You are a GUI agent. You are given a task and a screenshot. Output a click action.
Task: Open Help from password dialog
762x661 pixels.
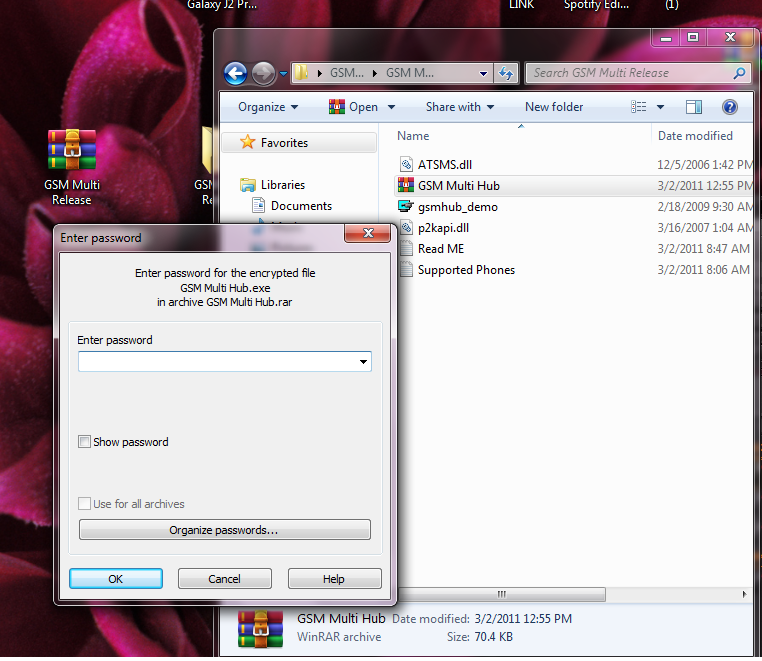coord(334,579)
